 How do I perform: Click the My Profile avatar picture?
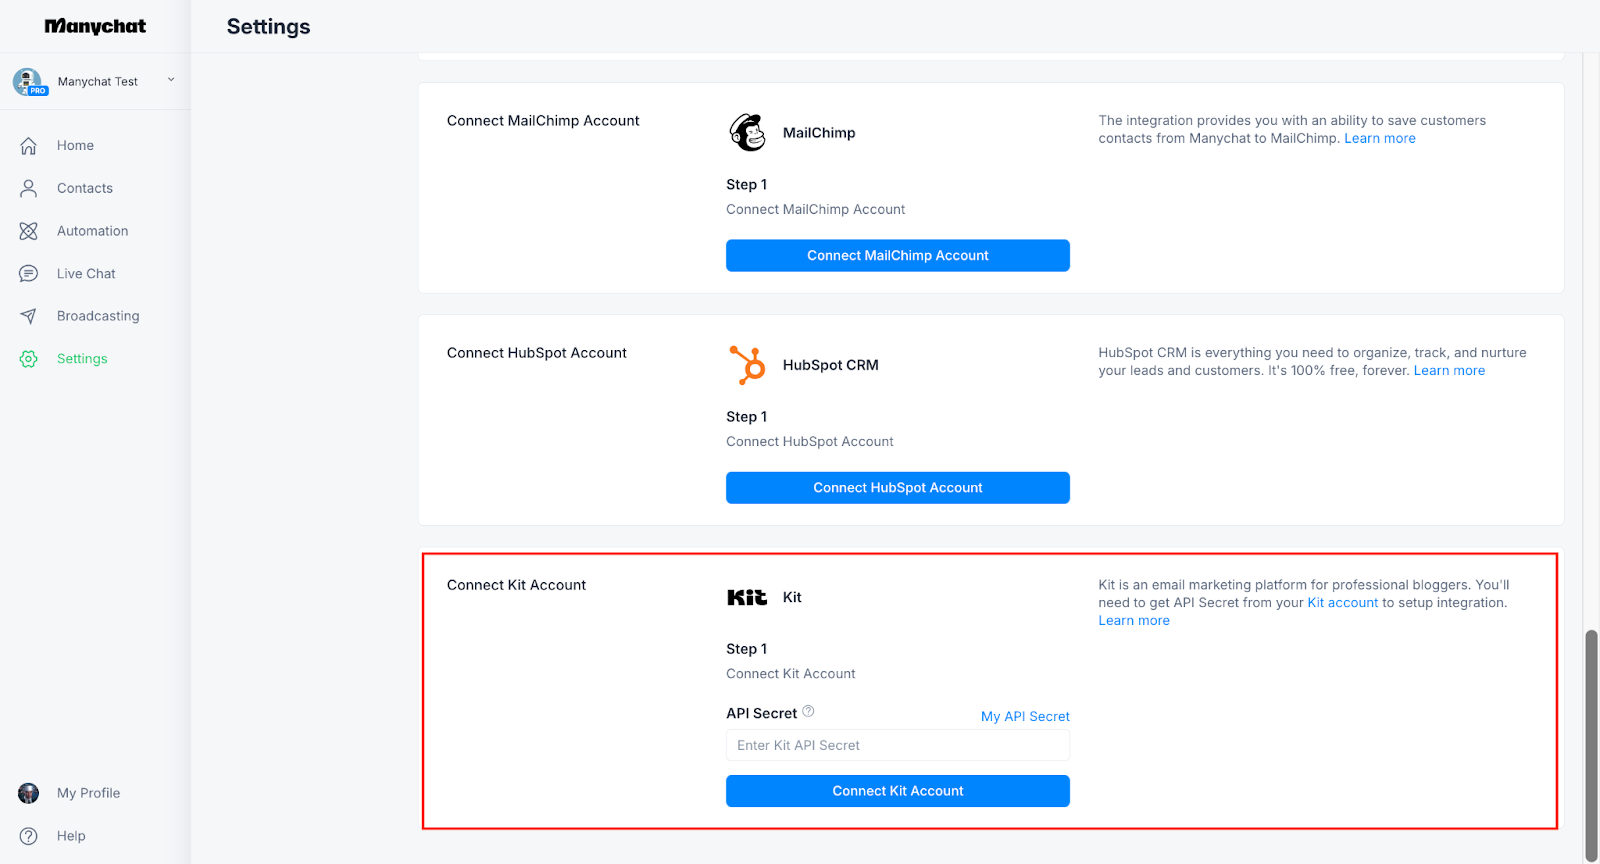(x=29, y=793)
